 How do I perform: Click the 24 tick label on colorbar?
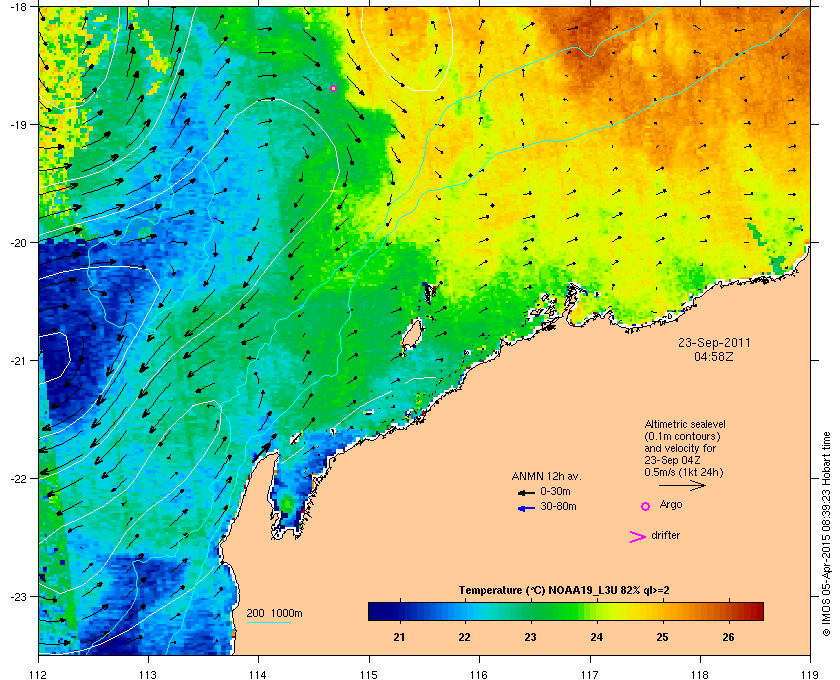596,637
